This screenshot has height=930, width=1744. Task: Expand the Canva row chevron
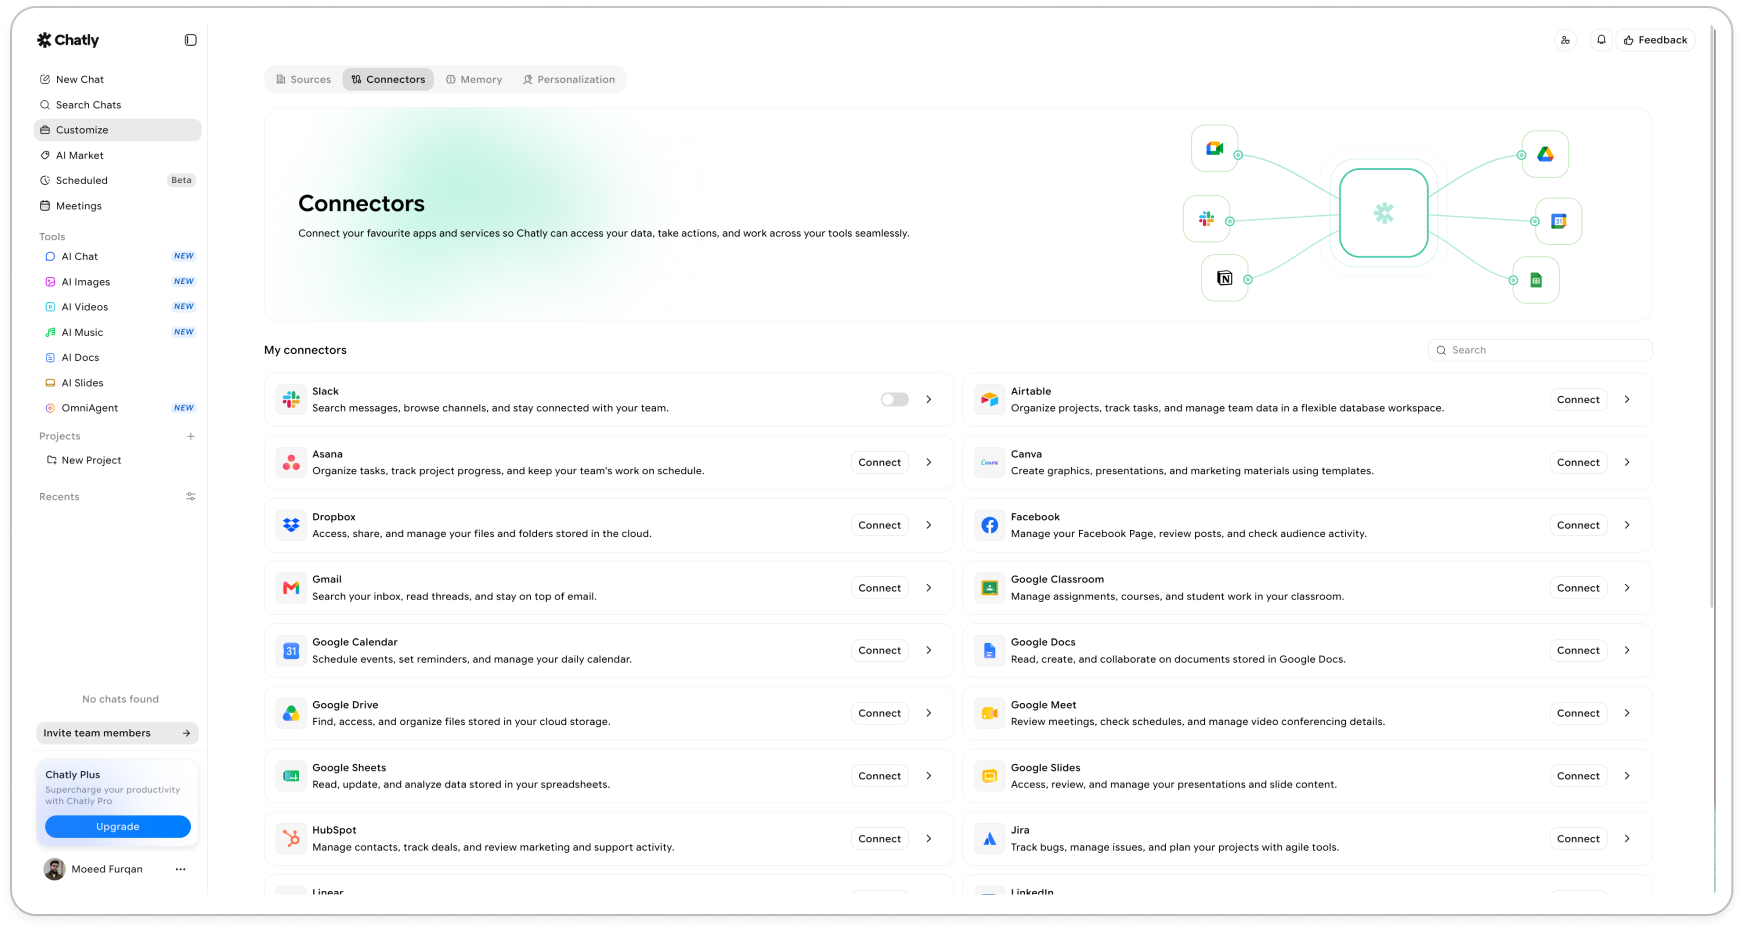pyautogui.click(x=1627, y=462)
